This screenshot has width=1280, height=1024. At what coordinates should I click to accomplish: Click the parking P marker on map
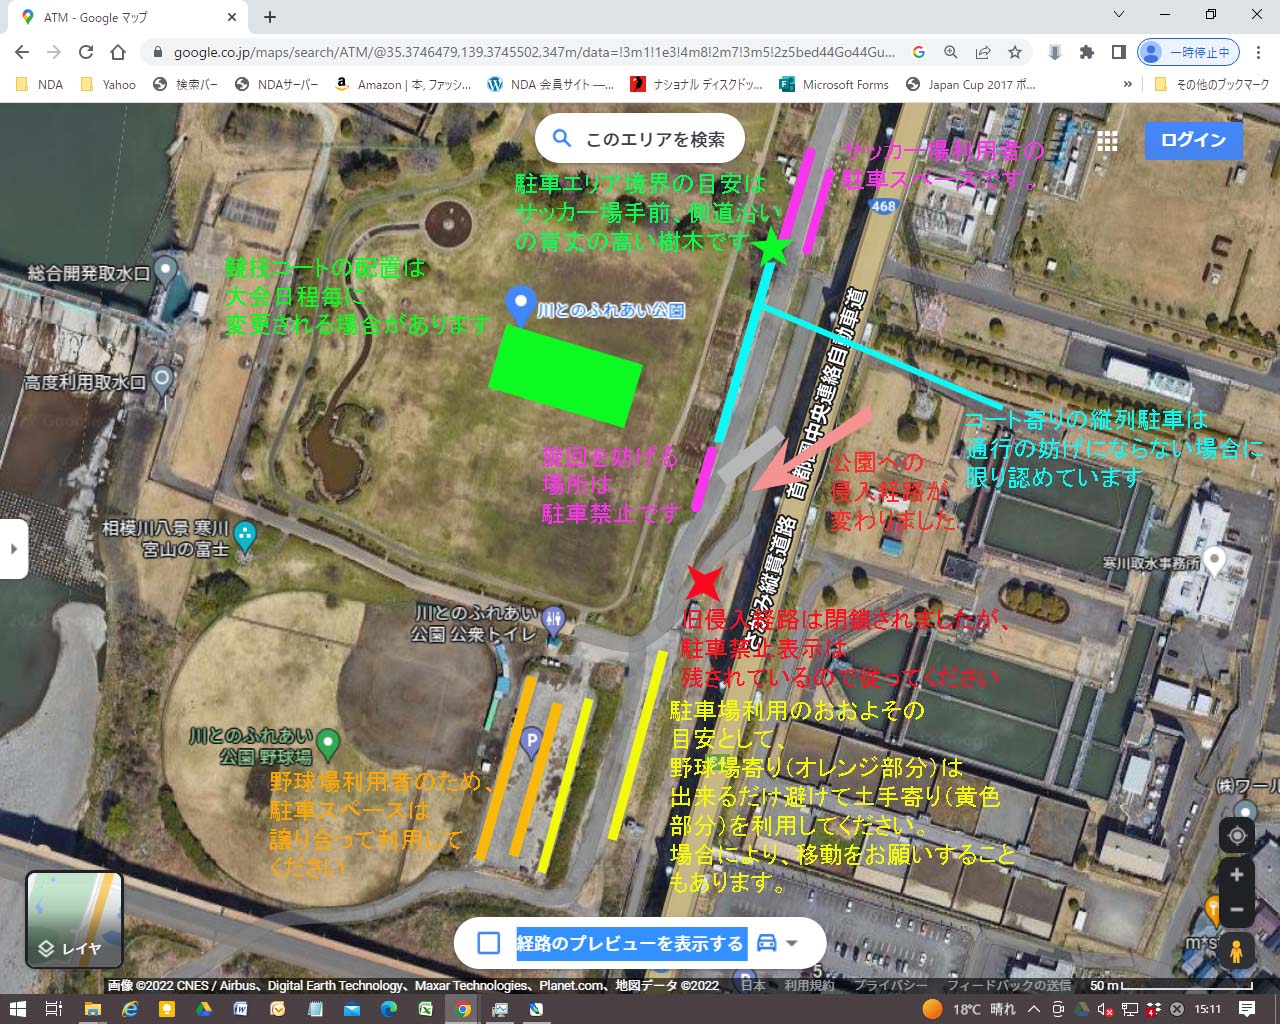pyautogui.click(x=532, y=741)
